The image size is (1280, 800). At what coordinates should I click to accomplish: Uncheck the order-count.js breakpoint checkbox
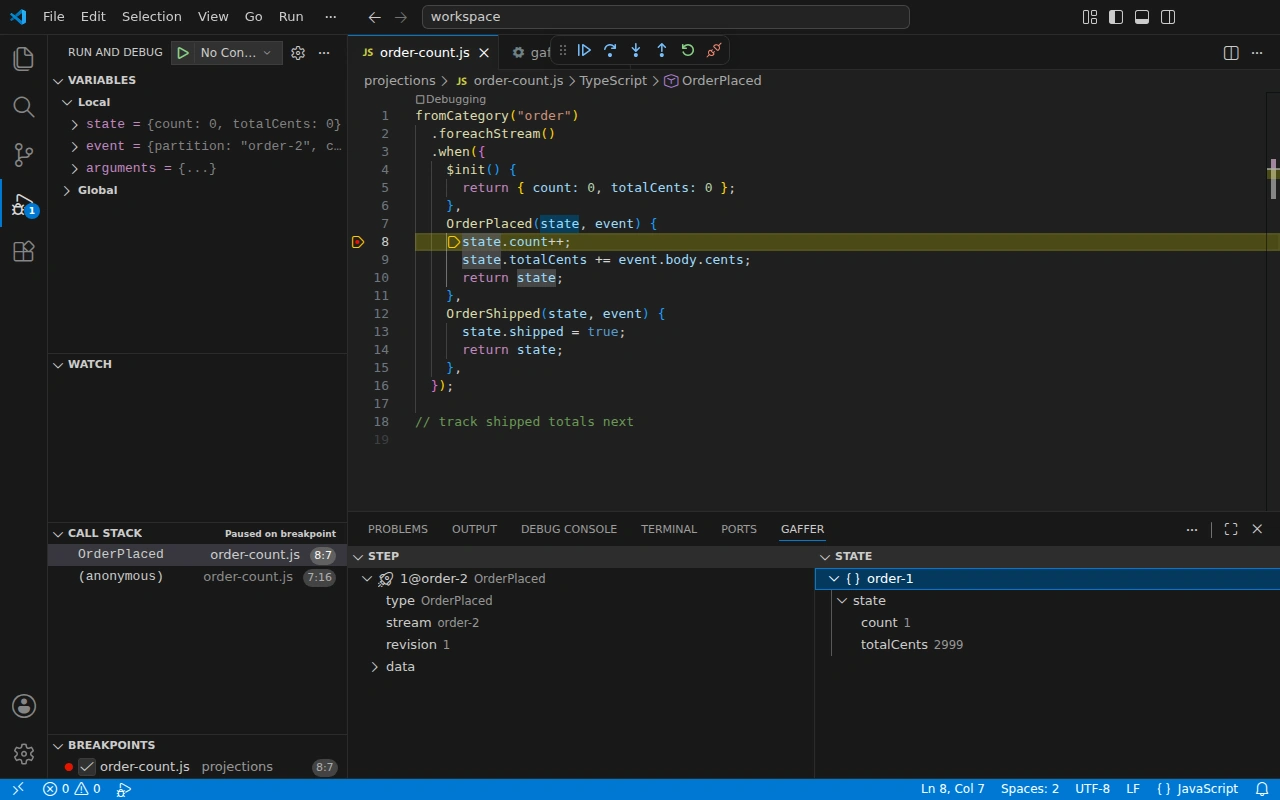pos(87,767)
